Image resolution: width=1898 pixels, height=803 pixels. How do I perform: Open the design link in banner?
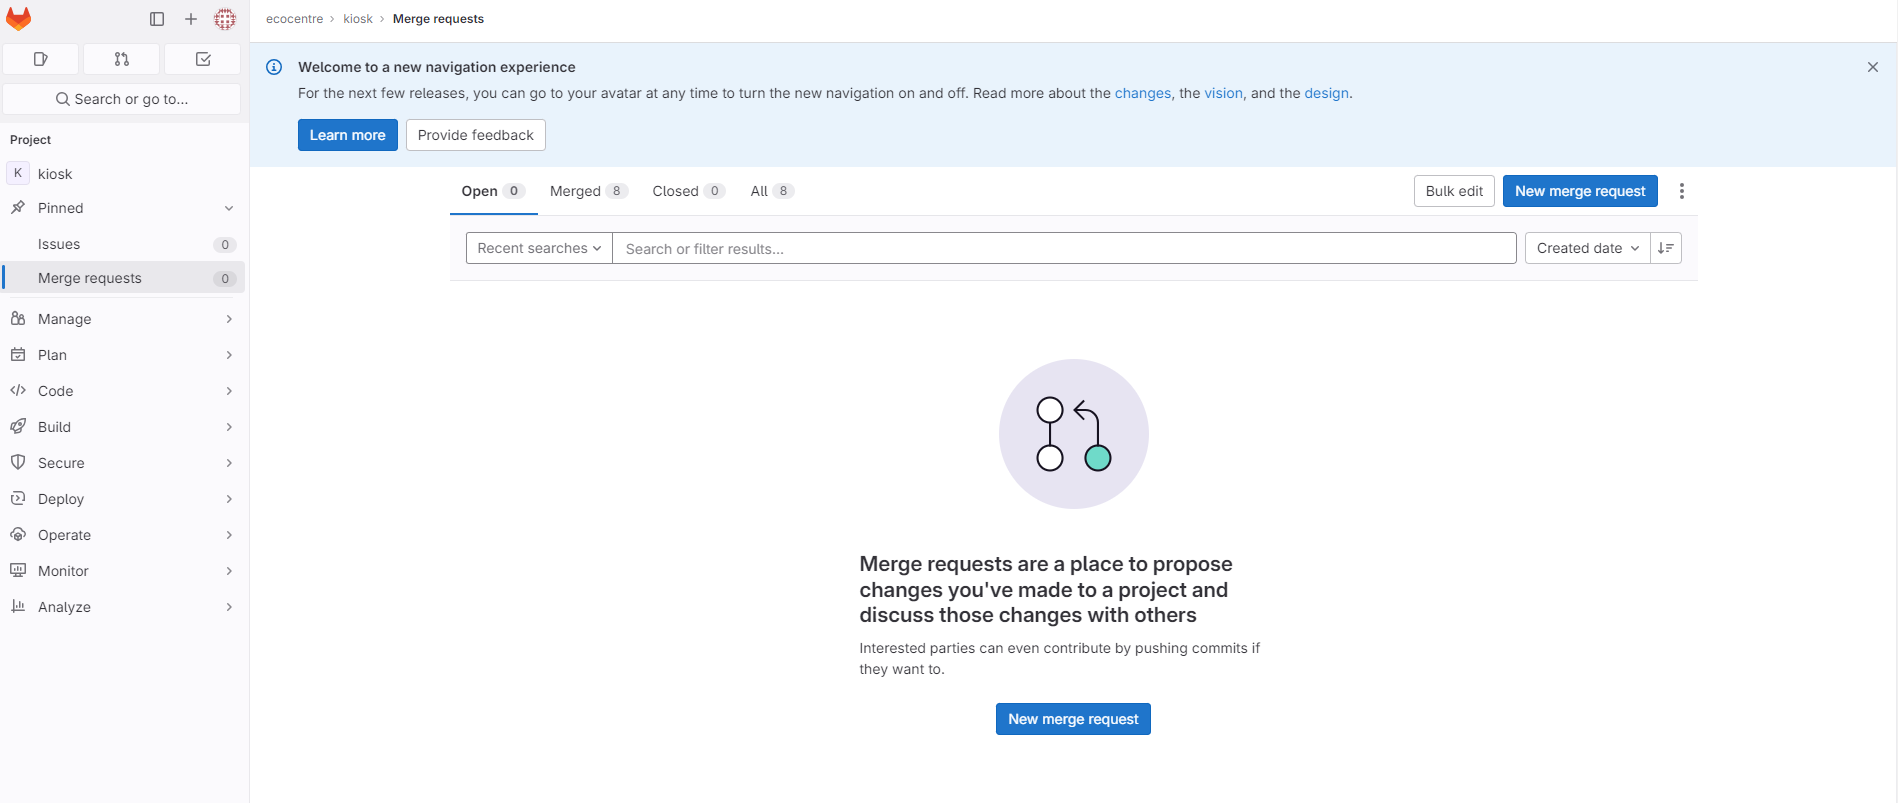(1327, 93)
